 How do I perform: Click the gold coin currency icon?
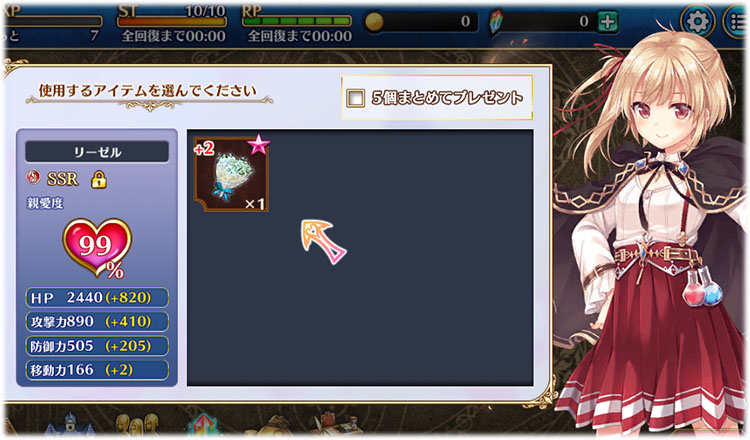[374, 22]
